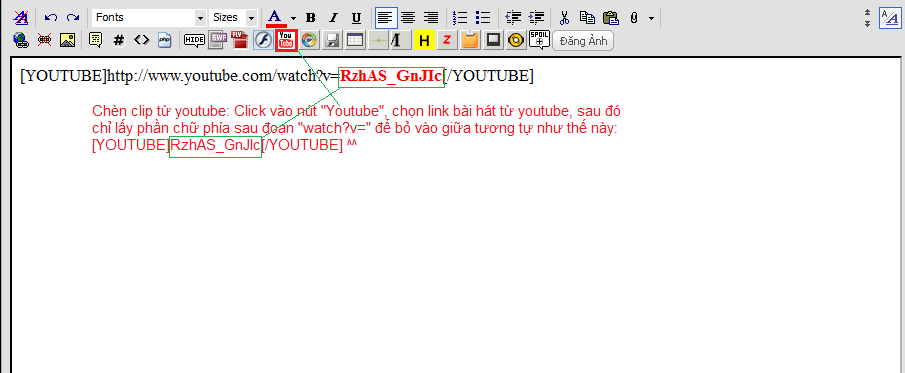Insert FLV video tag
The height and width of the screenshot is (373, 905).
coord(240,40)
